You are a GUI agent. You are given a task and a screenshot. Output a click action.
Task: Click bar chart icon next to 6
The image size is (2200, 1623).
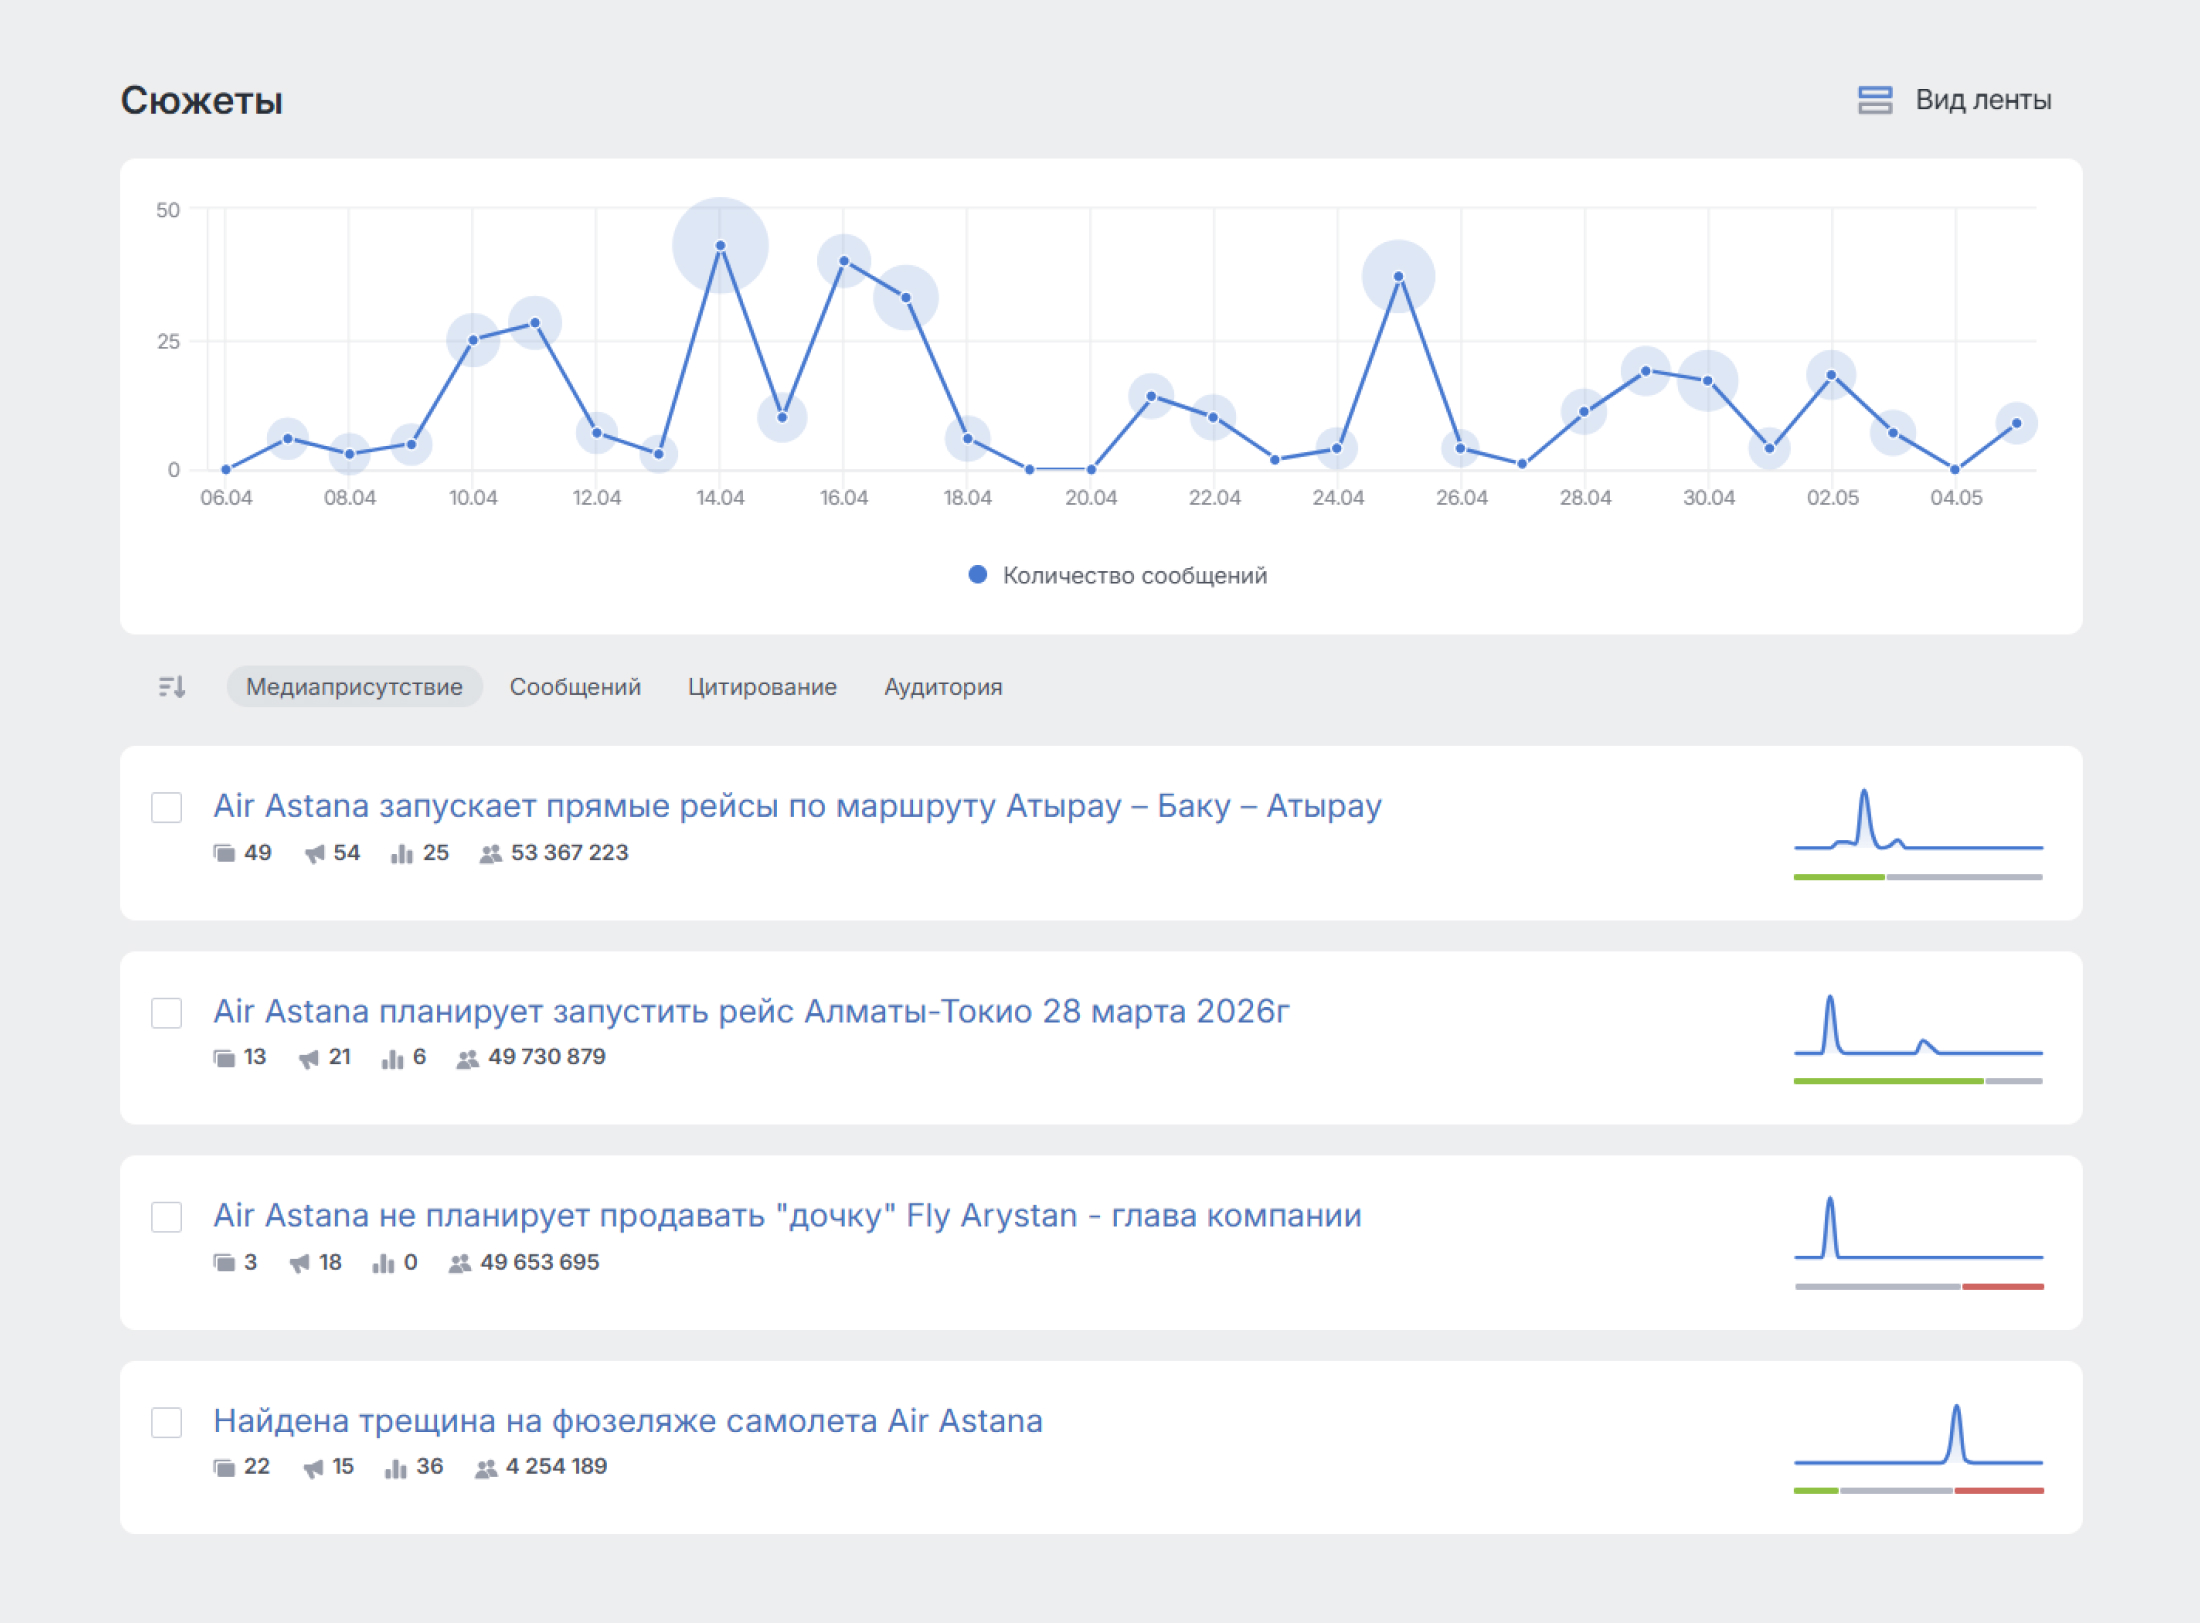pos(392,1058)
